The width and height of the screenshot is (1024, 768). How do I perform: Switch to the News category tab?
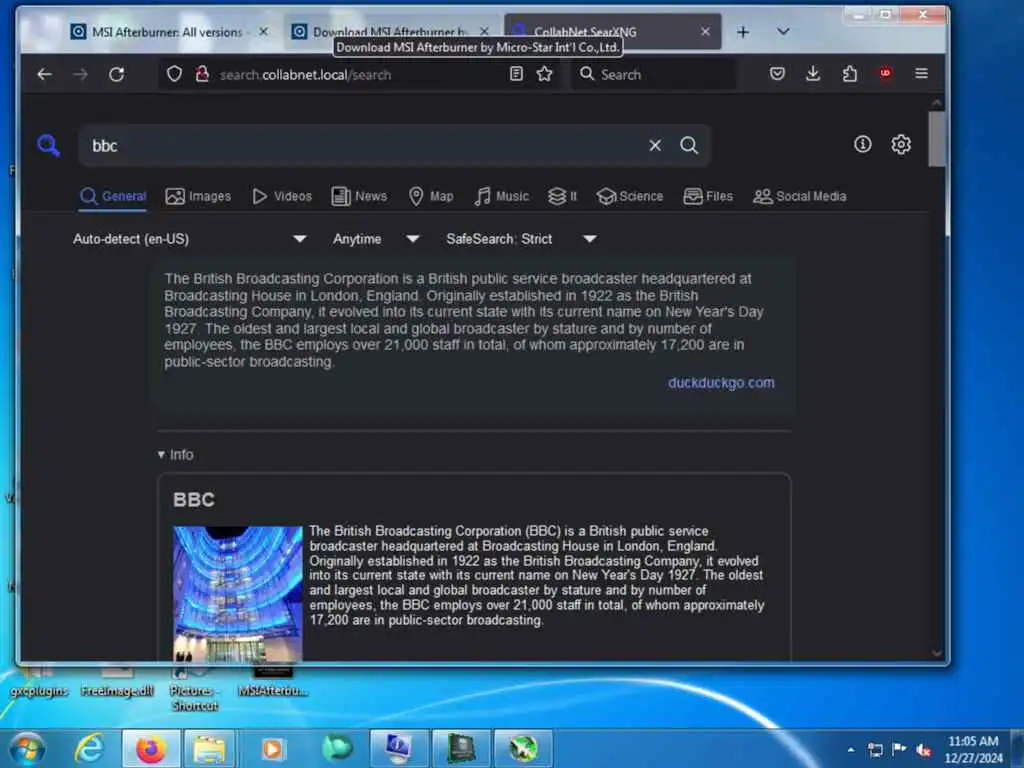(x=359, y=197)
